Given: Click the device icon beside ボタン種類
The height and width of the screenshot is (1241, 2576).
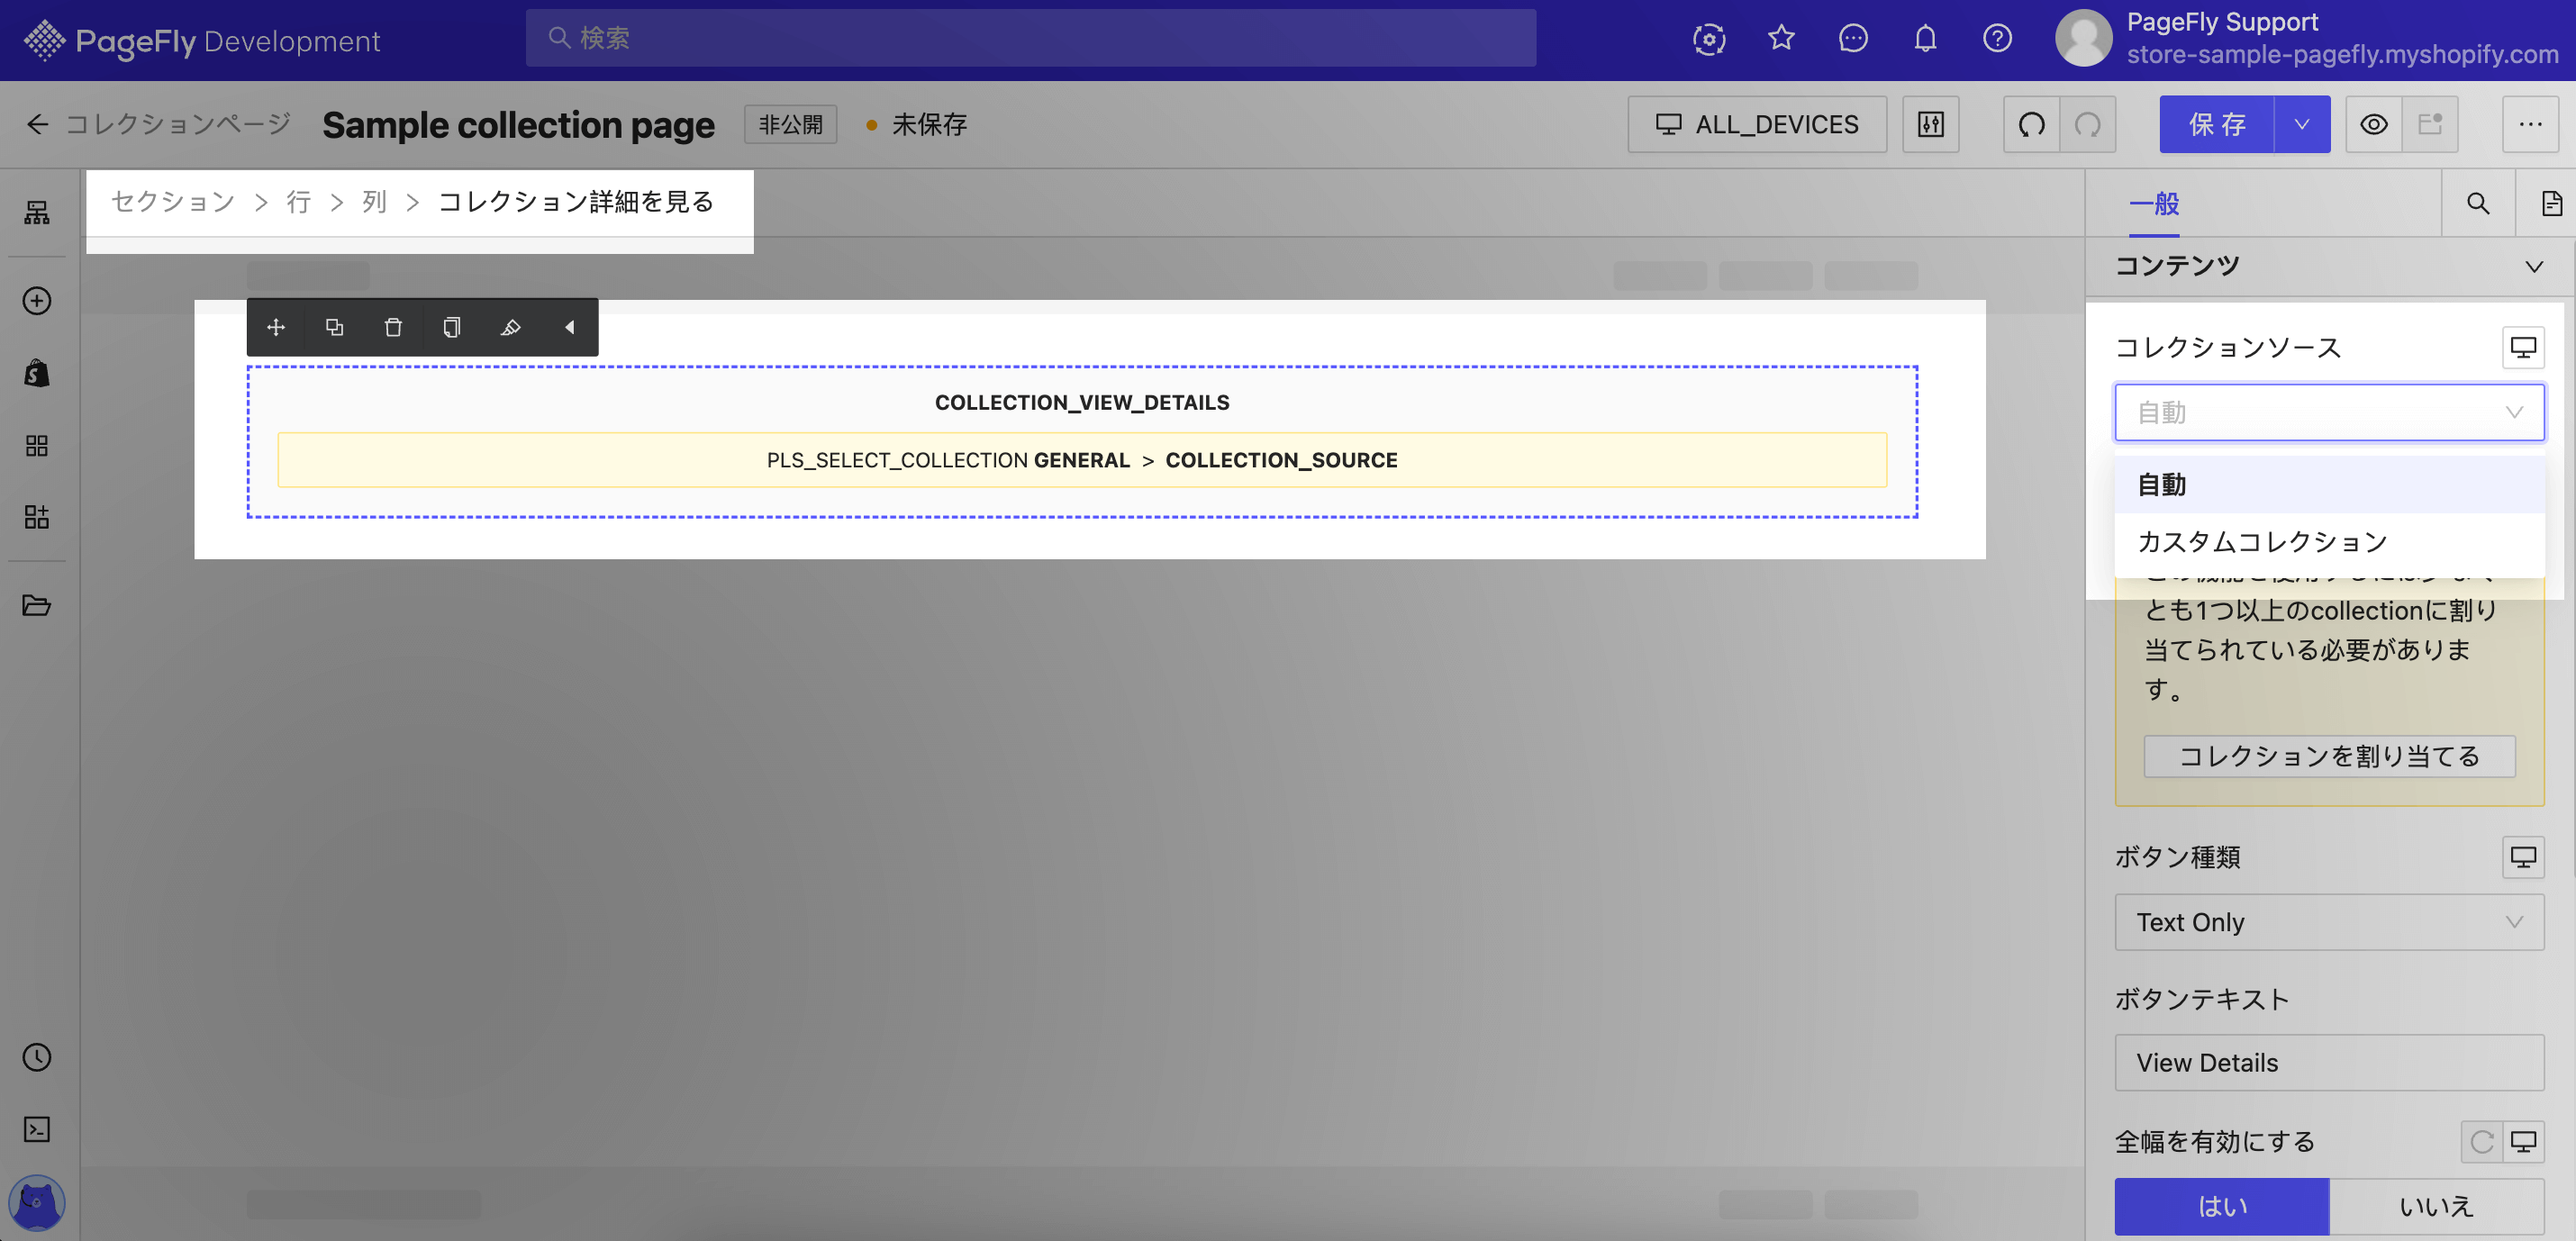Looking at the screenshot, I should [2523, 857].
